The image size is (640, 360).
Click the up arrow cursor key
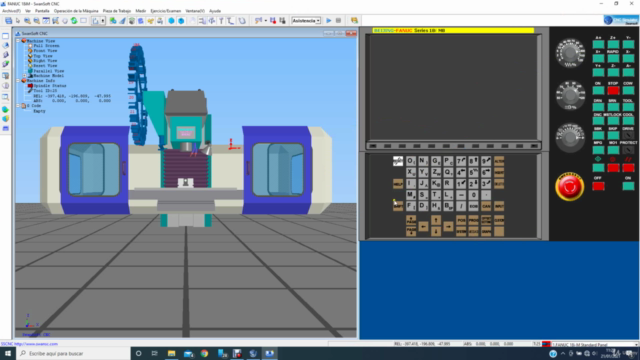[x=436, y=220]
